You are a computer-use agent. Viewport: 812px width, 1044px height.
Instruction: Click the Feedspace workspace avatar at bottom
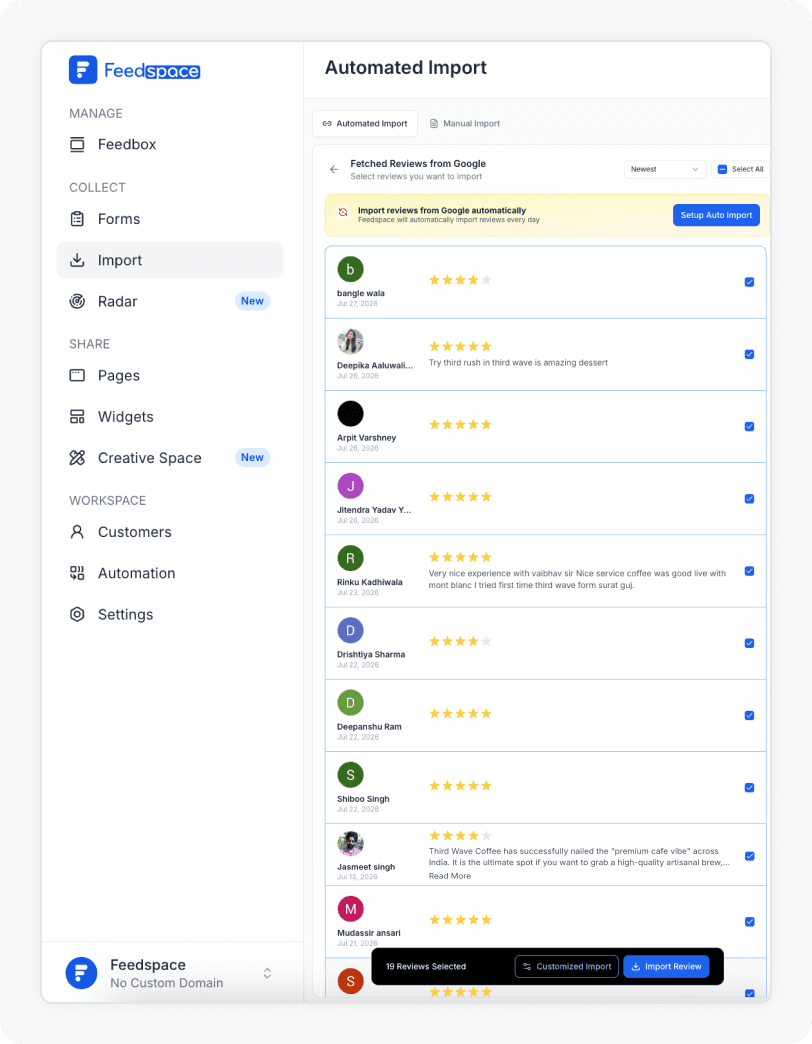(x=81, y=973)
